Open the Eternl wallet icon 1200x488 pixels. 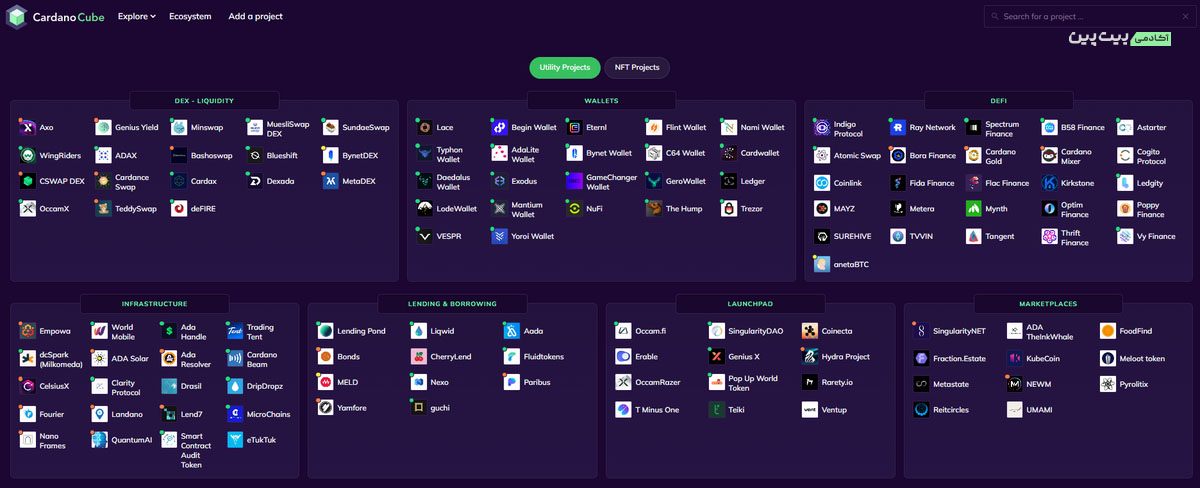tap(574, 128)
